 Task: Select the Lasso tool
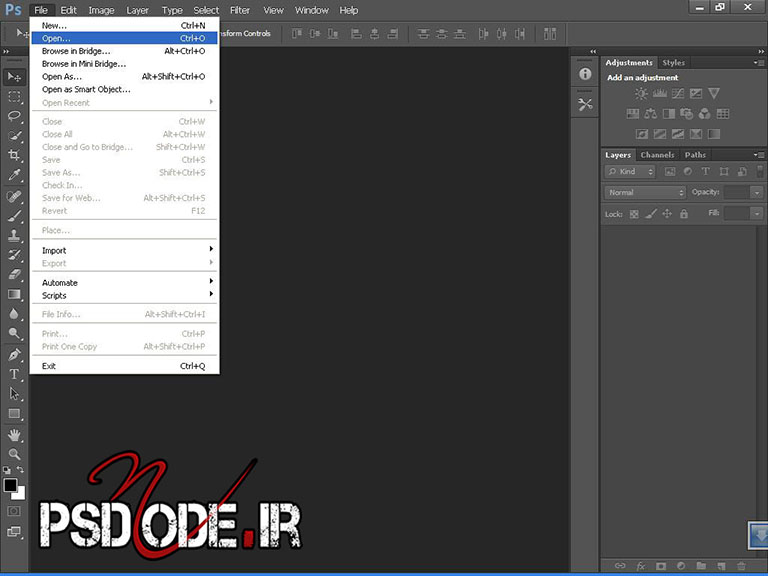pyautogui.click(x=14, y=116)
